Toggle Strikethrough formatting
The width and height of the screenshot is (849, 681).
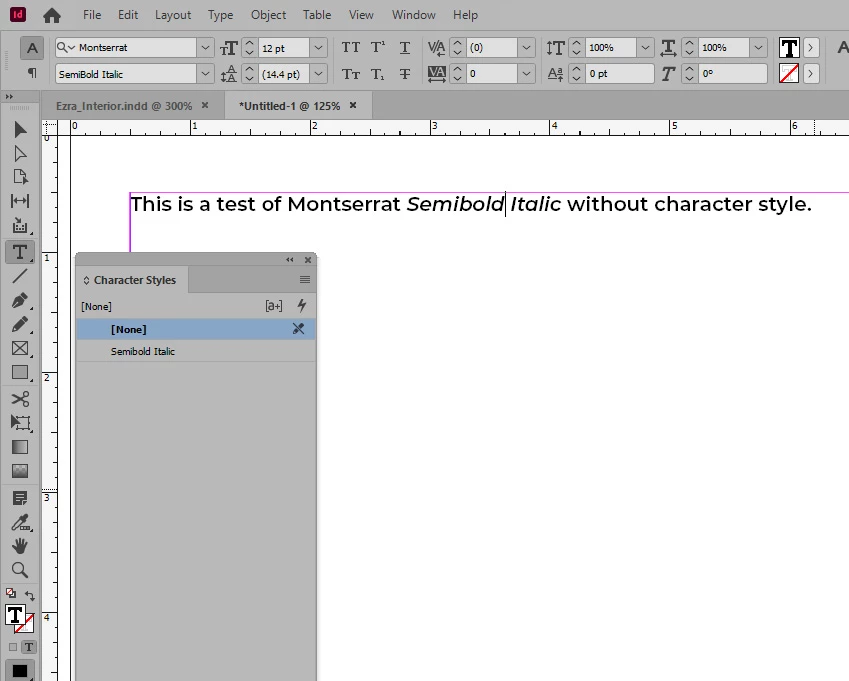click(404, 74)
